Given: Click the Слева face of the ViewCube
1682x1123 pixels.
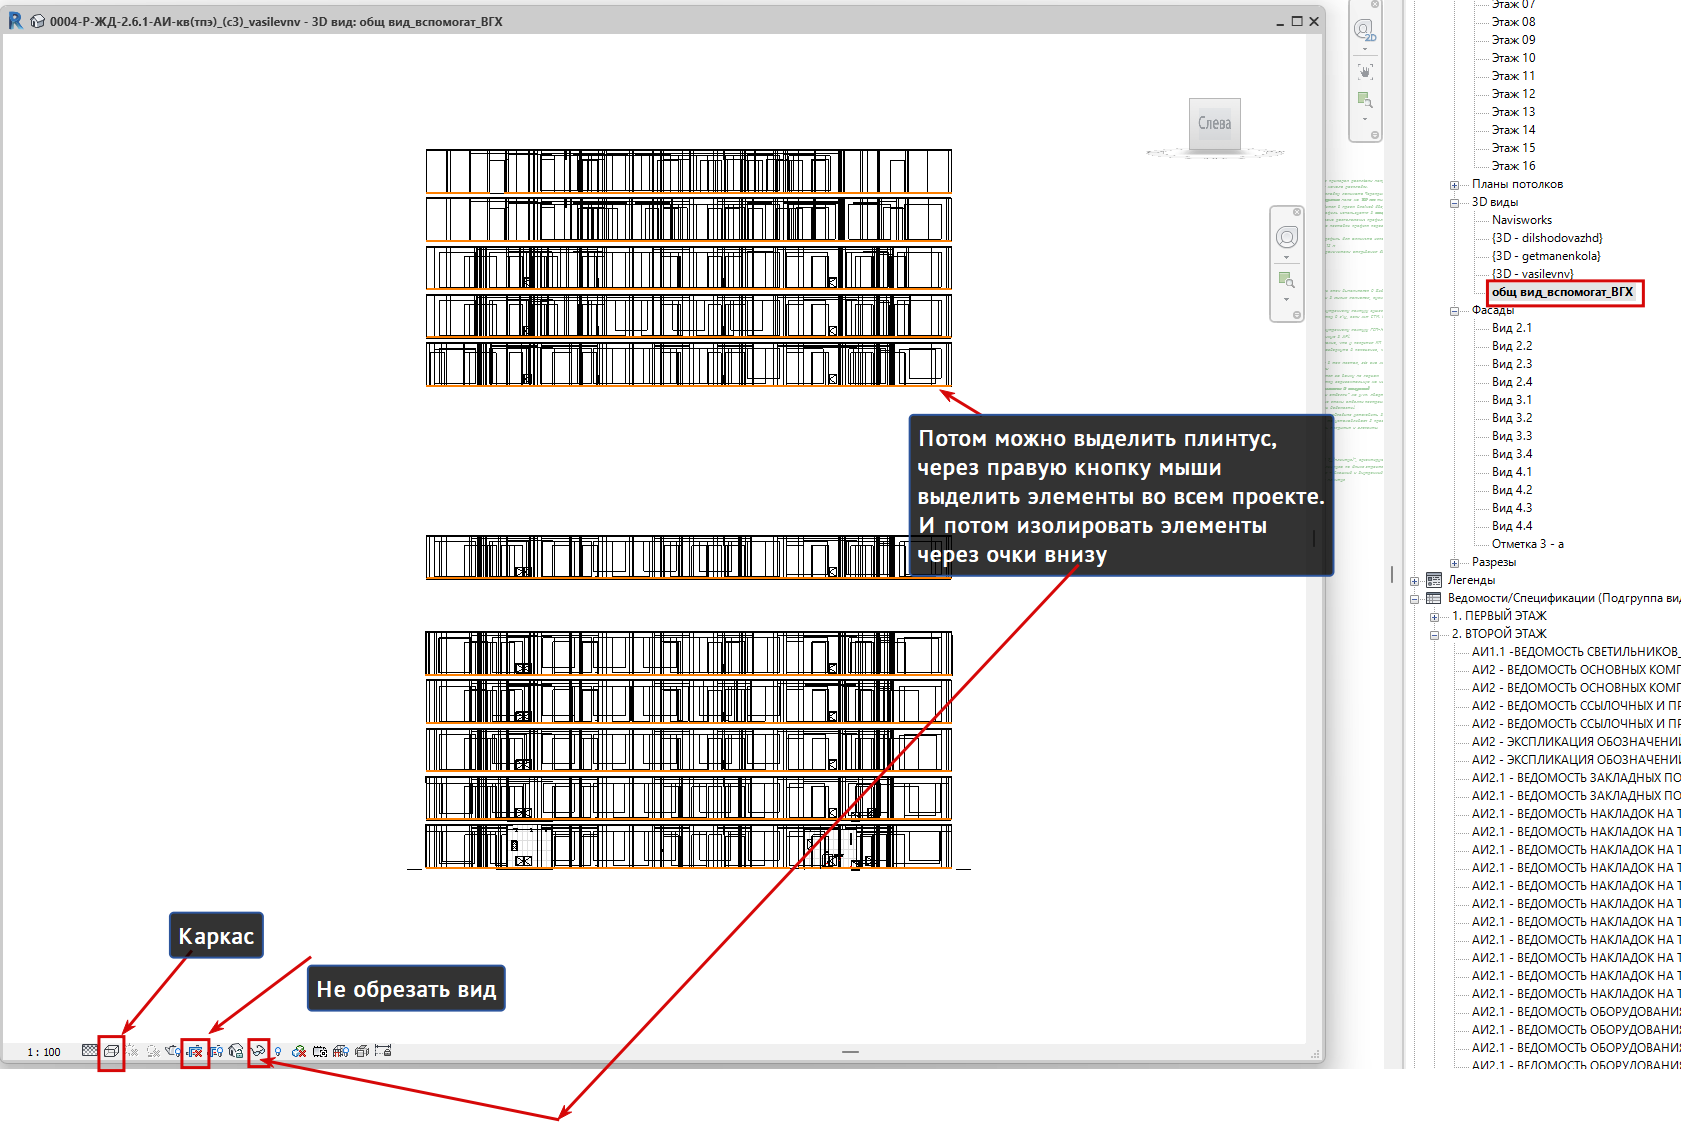Looking at the screenshot, I should click(x=1214, y=124).
